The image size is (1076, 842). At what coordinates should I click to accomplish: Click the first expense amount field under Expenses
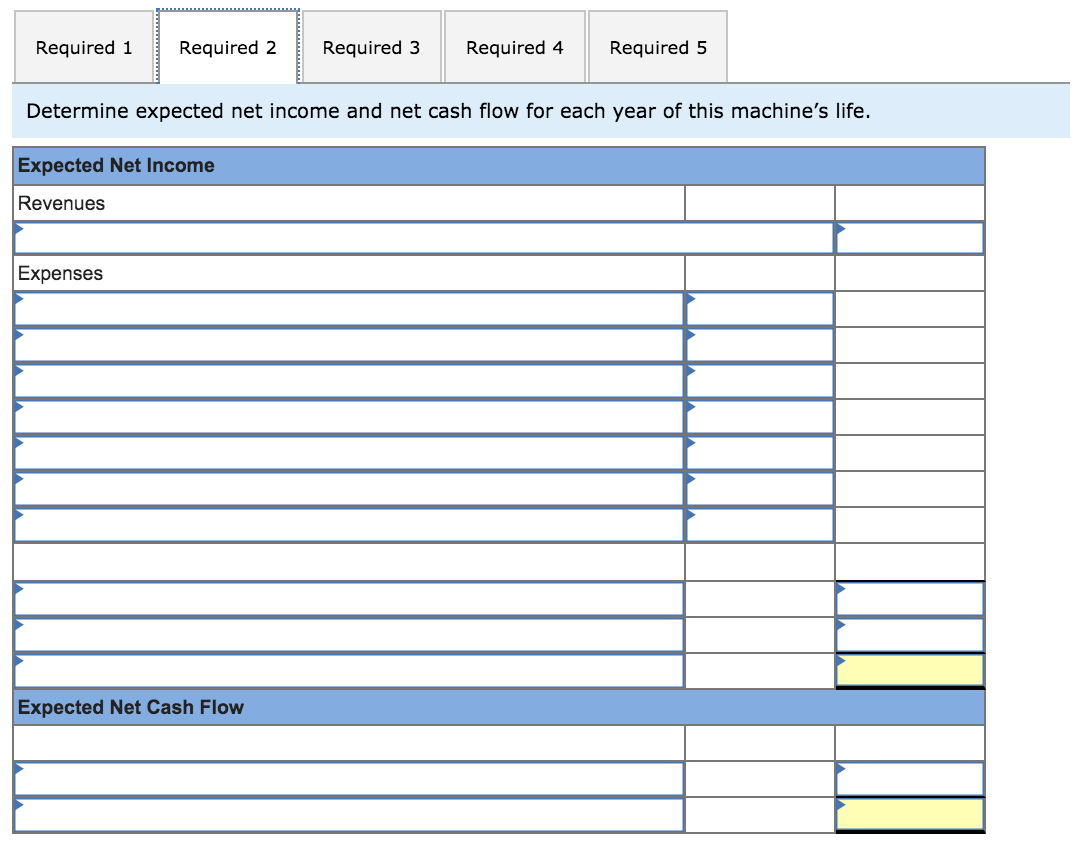[760, 309]
